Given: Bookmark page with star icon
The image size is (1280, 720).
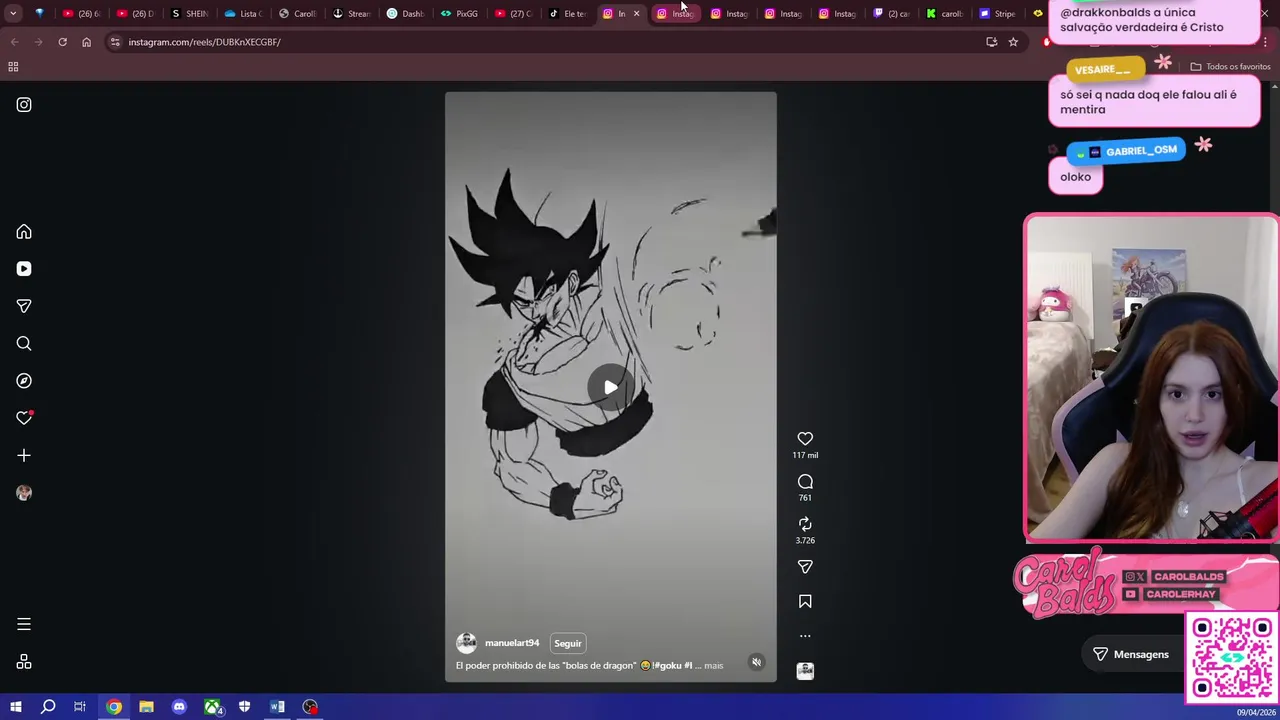Looking at the screenshot, I should tap(1013, 42).
